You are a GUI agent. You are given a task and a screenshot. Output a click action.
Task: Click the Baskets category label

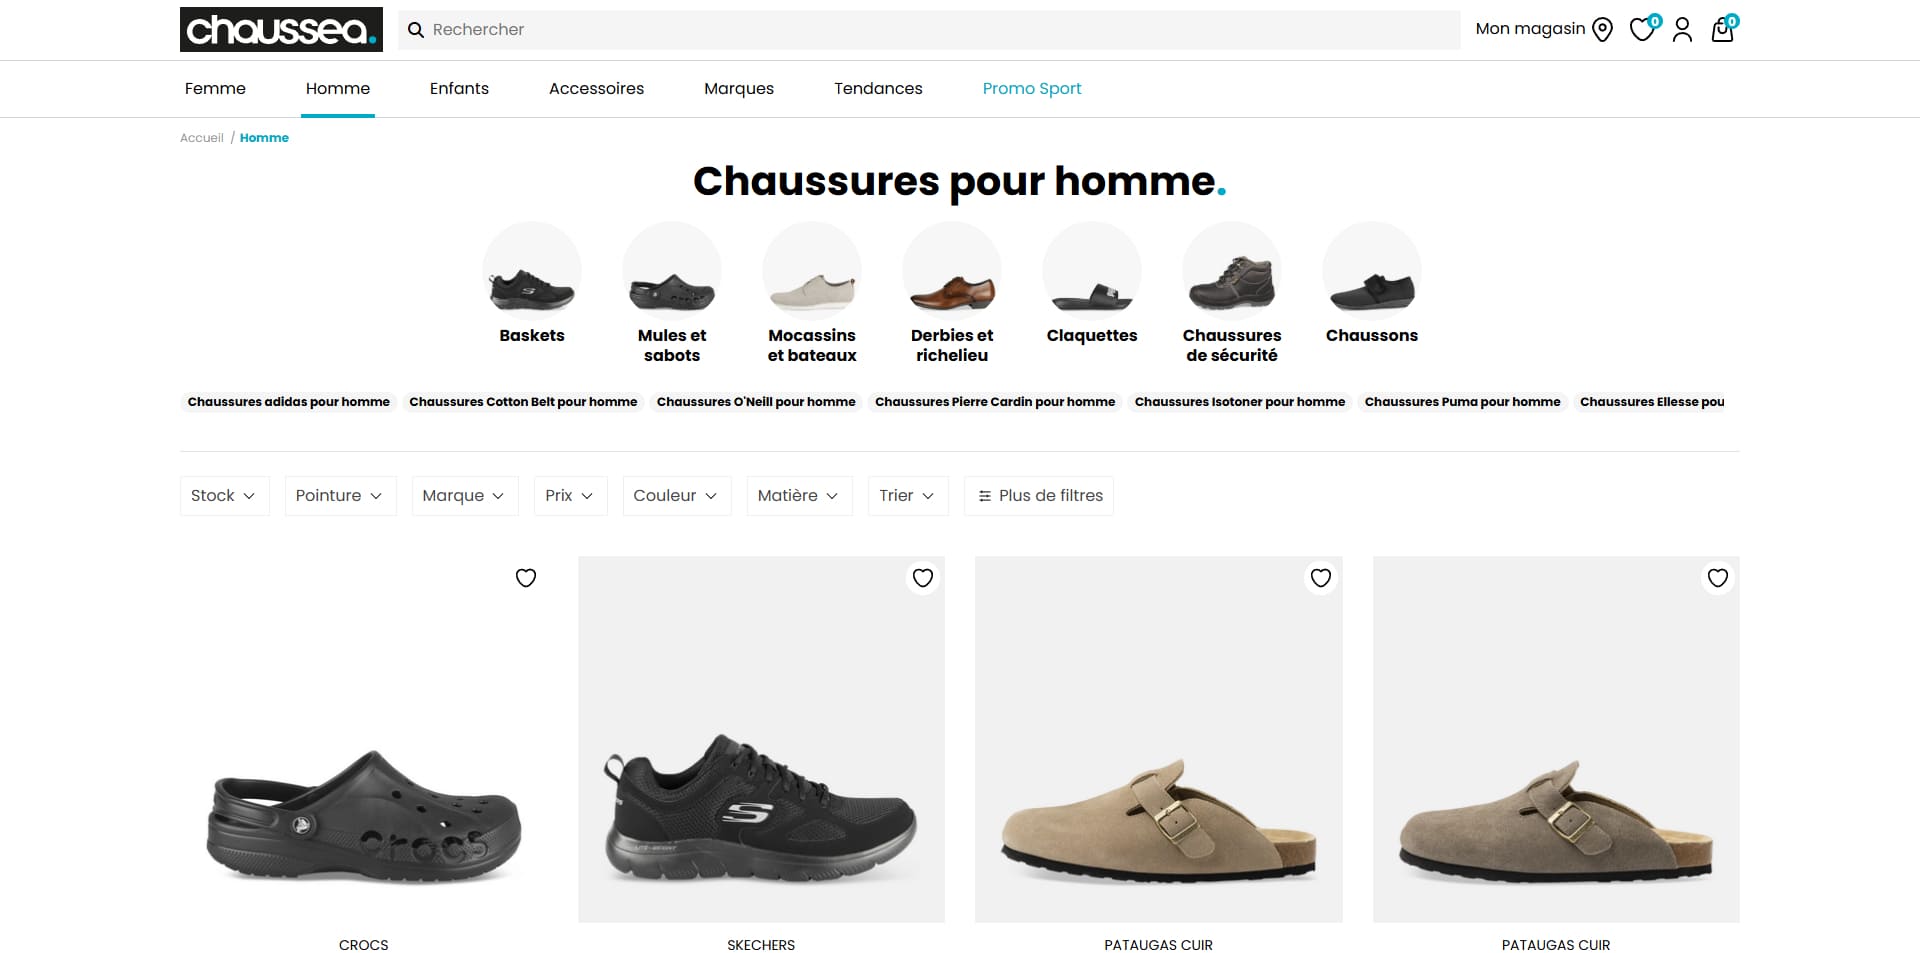tap(532, 336)
